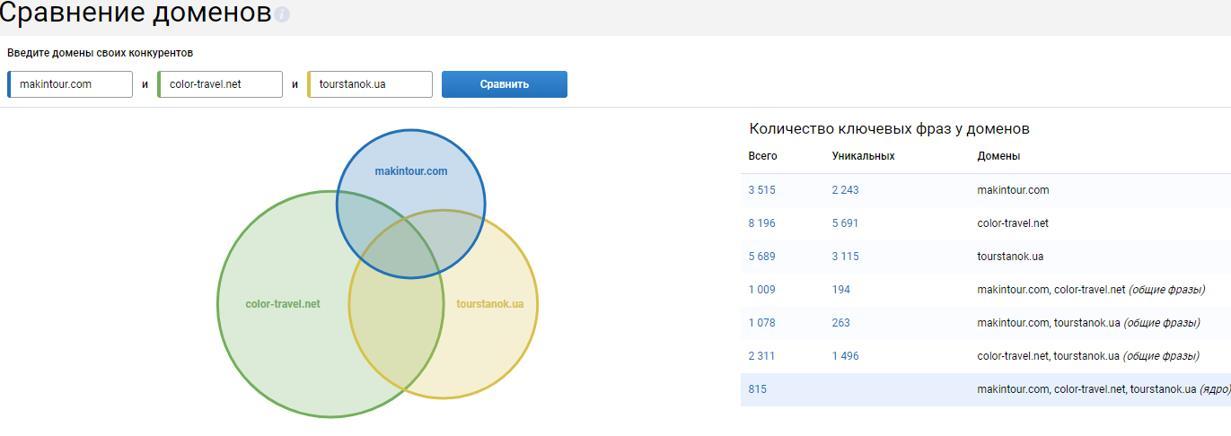Viewport: 1231px width, 436px height.
Task: Click the info icon beside the page title
Action: 282,15
